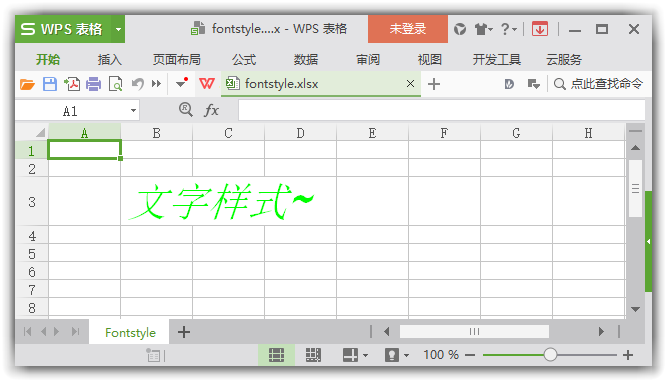Click the fx insert function icon
Viewport: 667px width, 381px height.
pyautogui.click(x=211, y=110)
